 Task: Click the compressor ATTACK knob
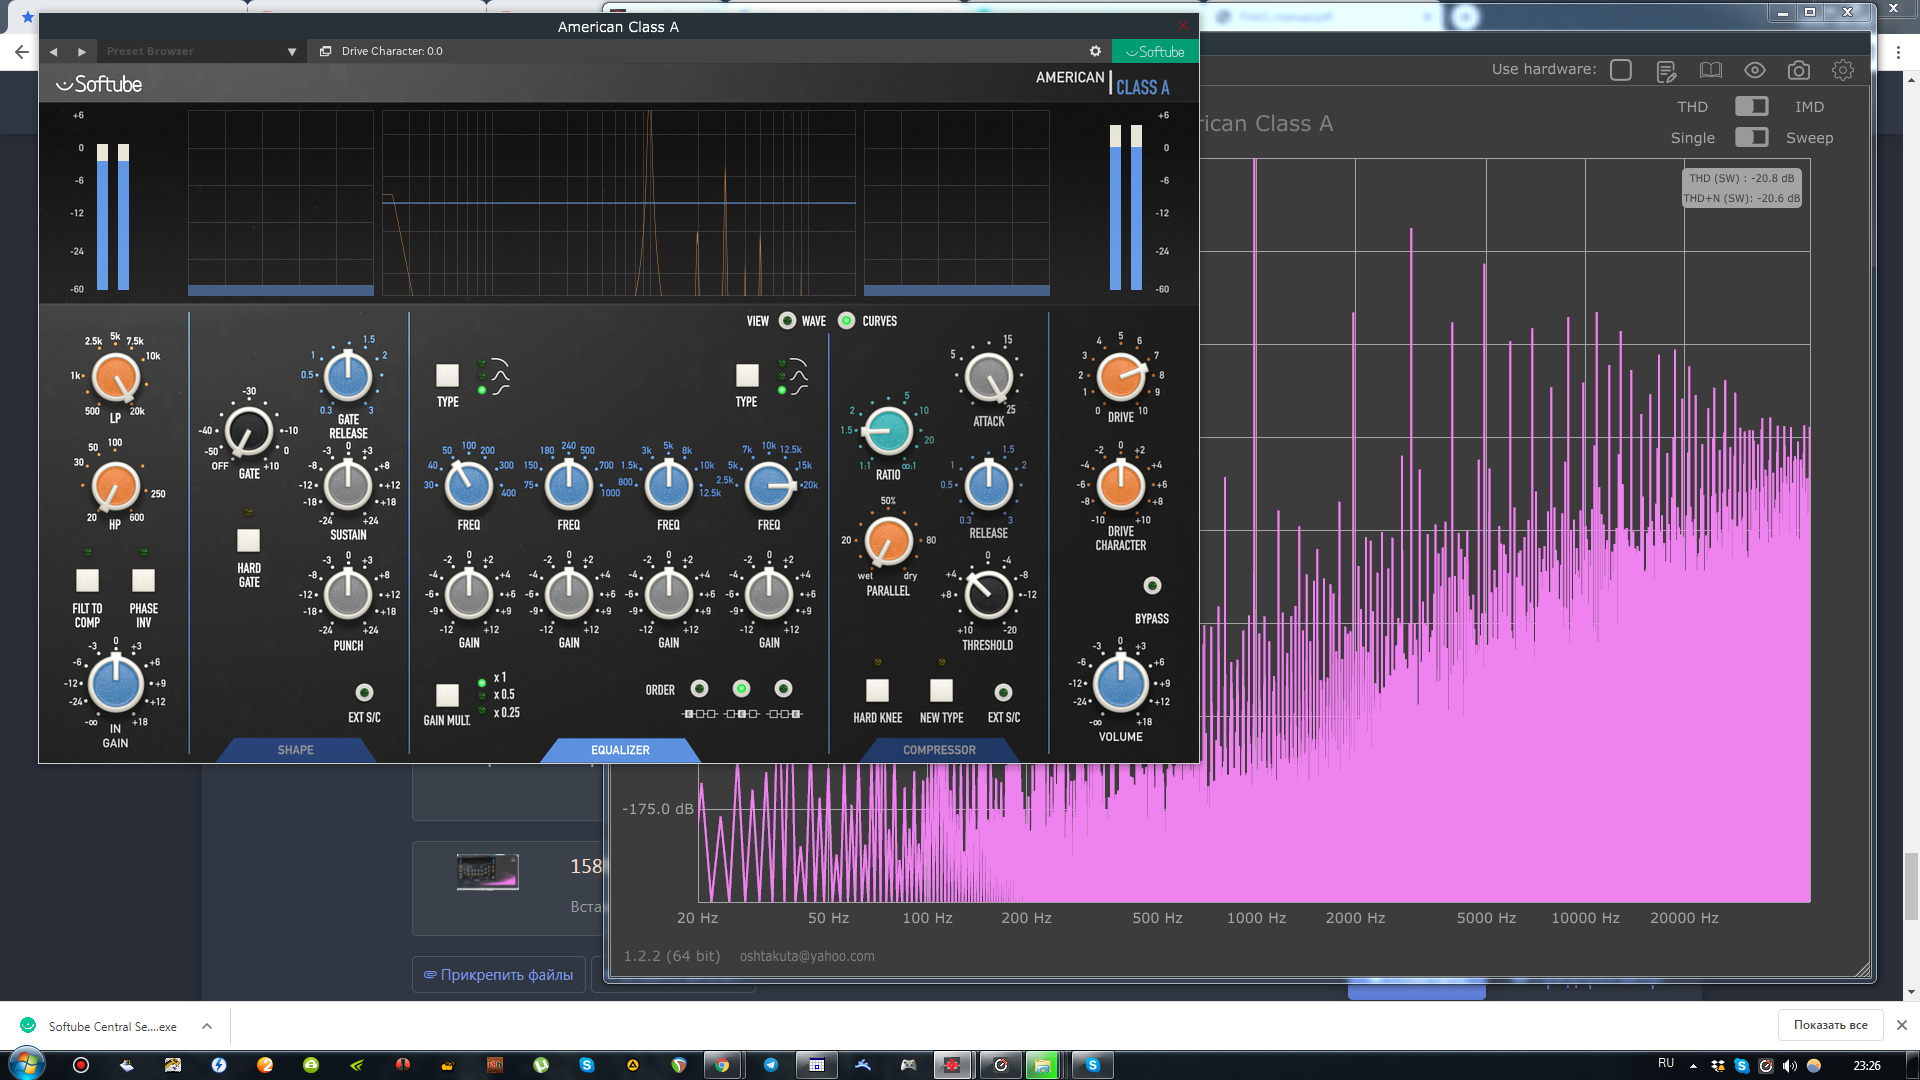point(989,378)
